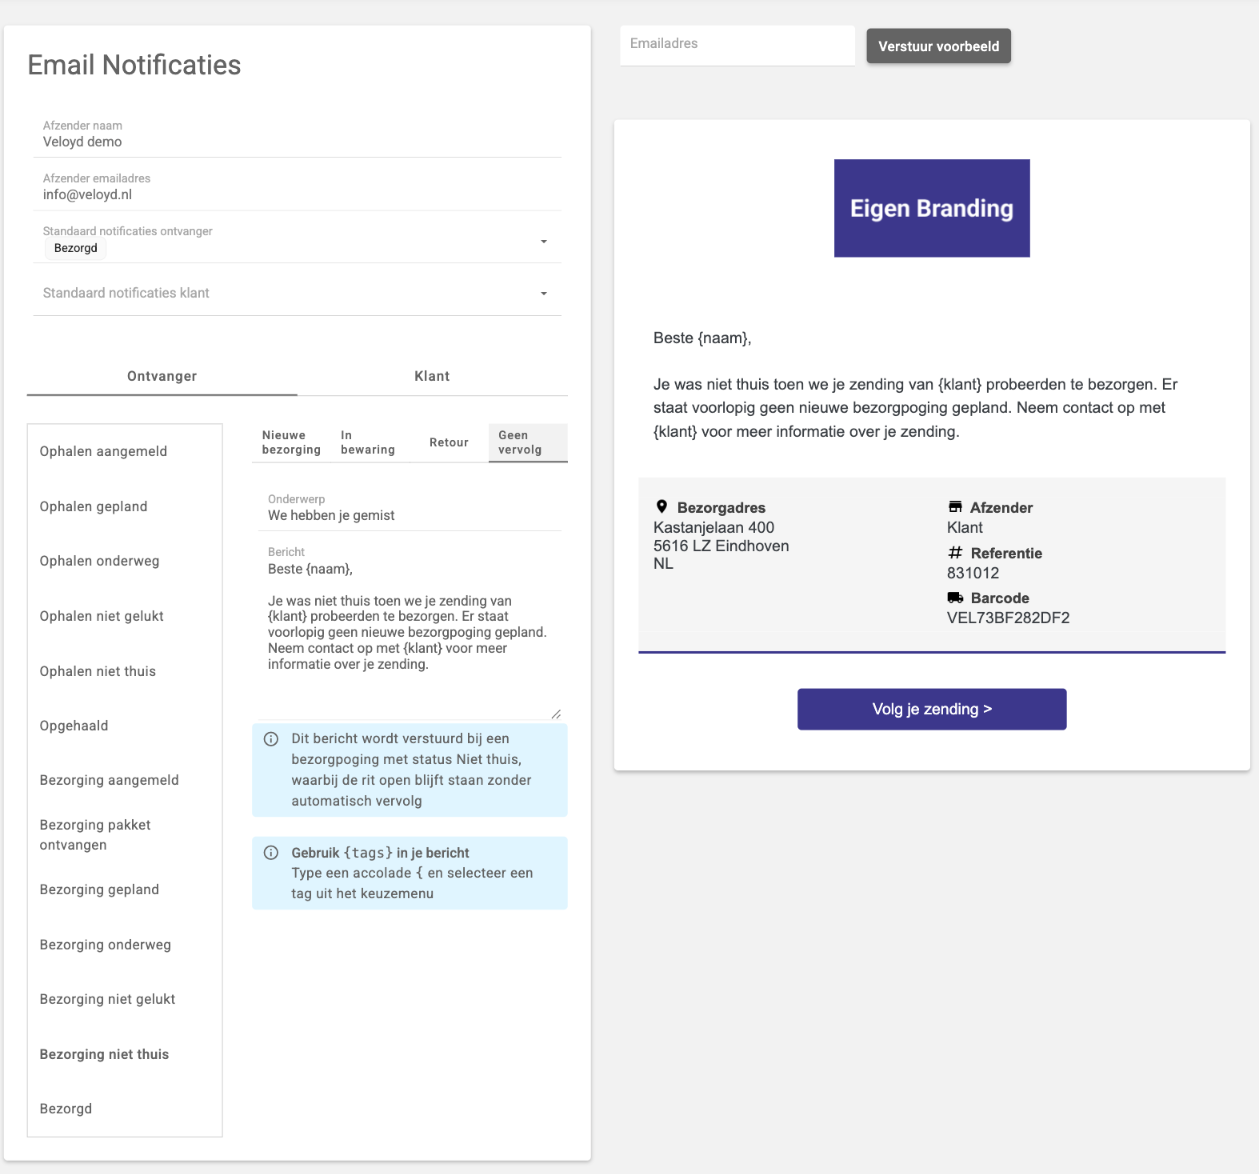Click the truck icon next to Barcode

(955, 598)
